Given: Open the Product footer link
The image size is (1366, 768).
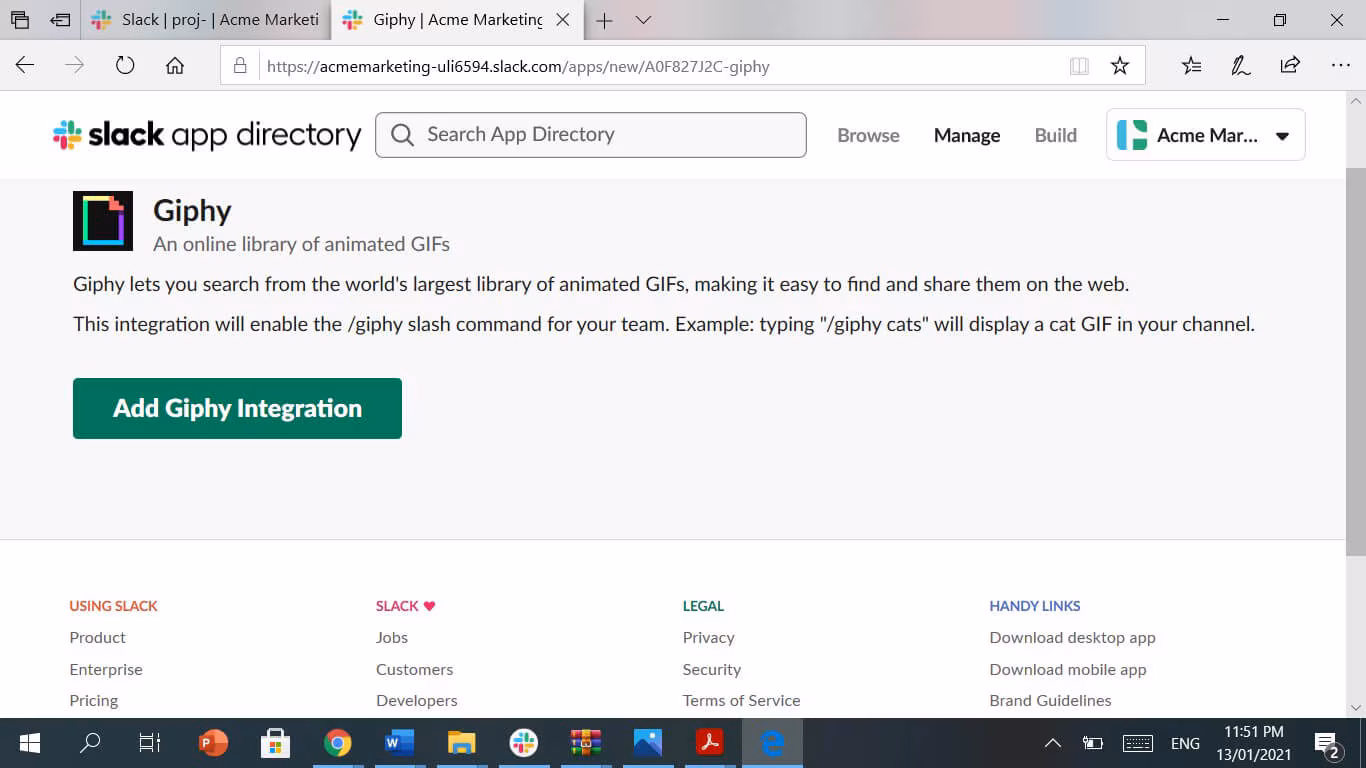Looking at the screenshot, I should point(98,637).
